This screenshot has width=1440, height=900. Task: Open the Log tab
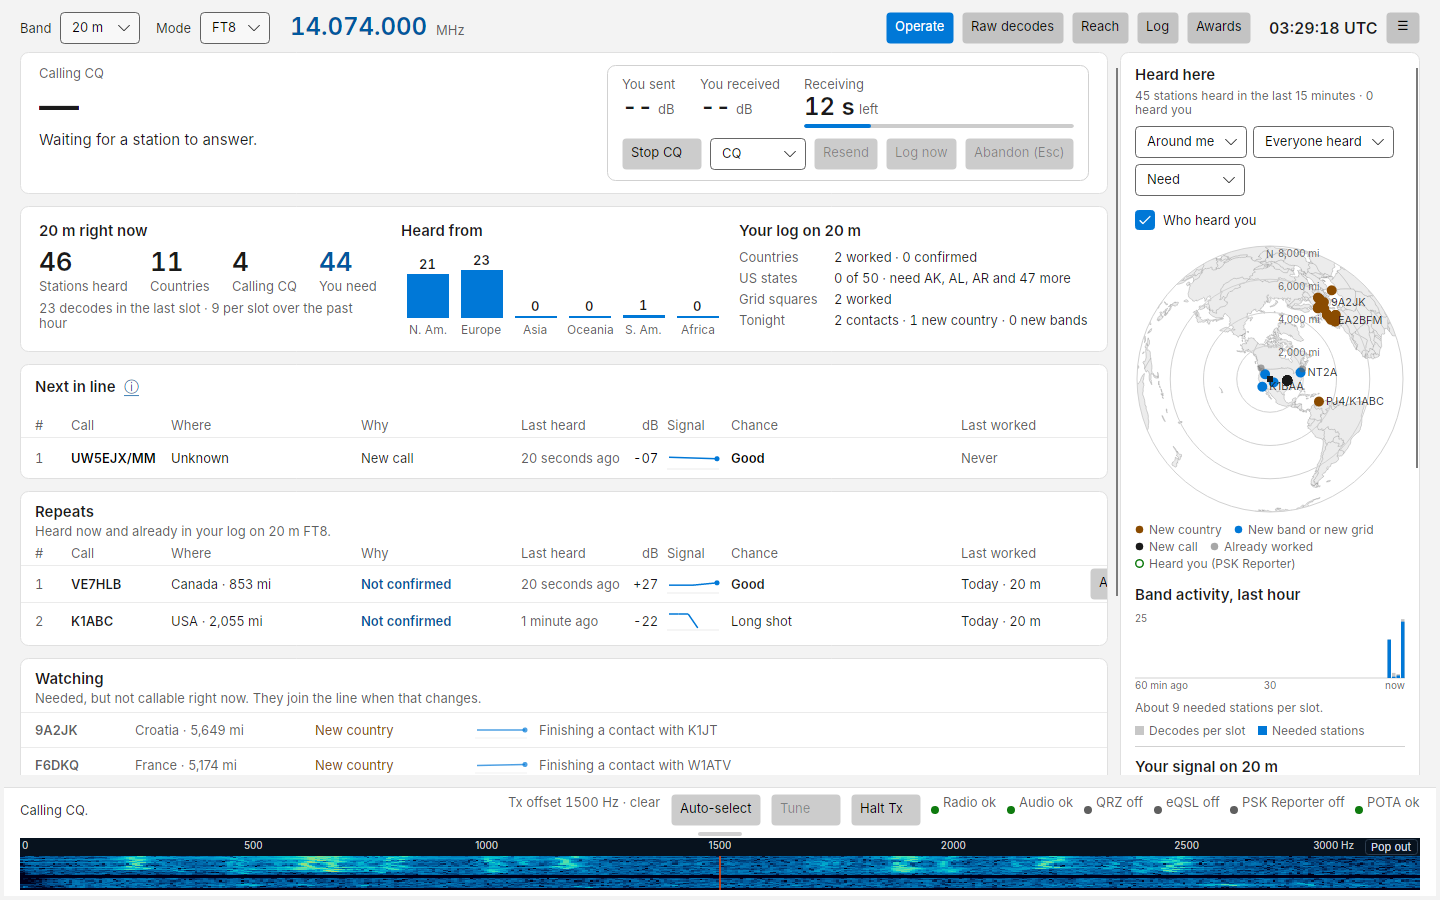pyautogui.click(x=1157, y=27)
